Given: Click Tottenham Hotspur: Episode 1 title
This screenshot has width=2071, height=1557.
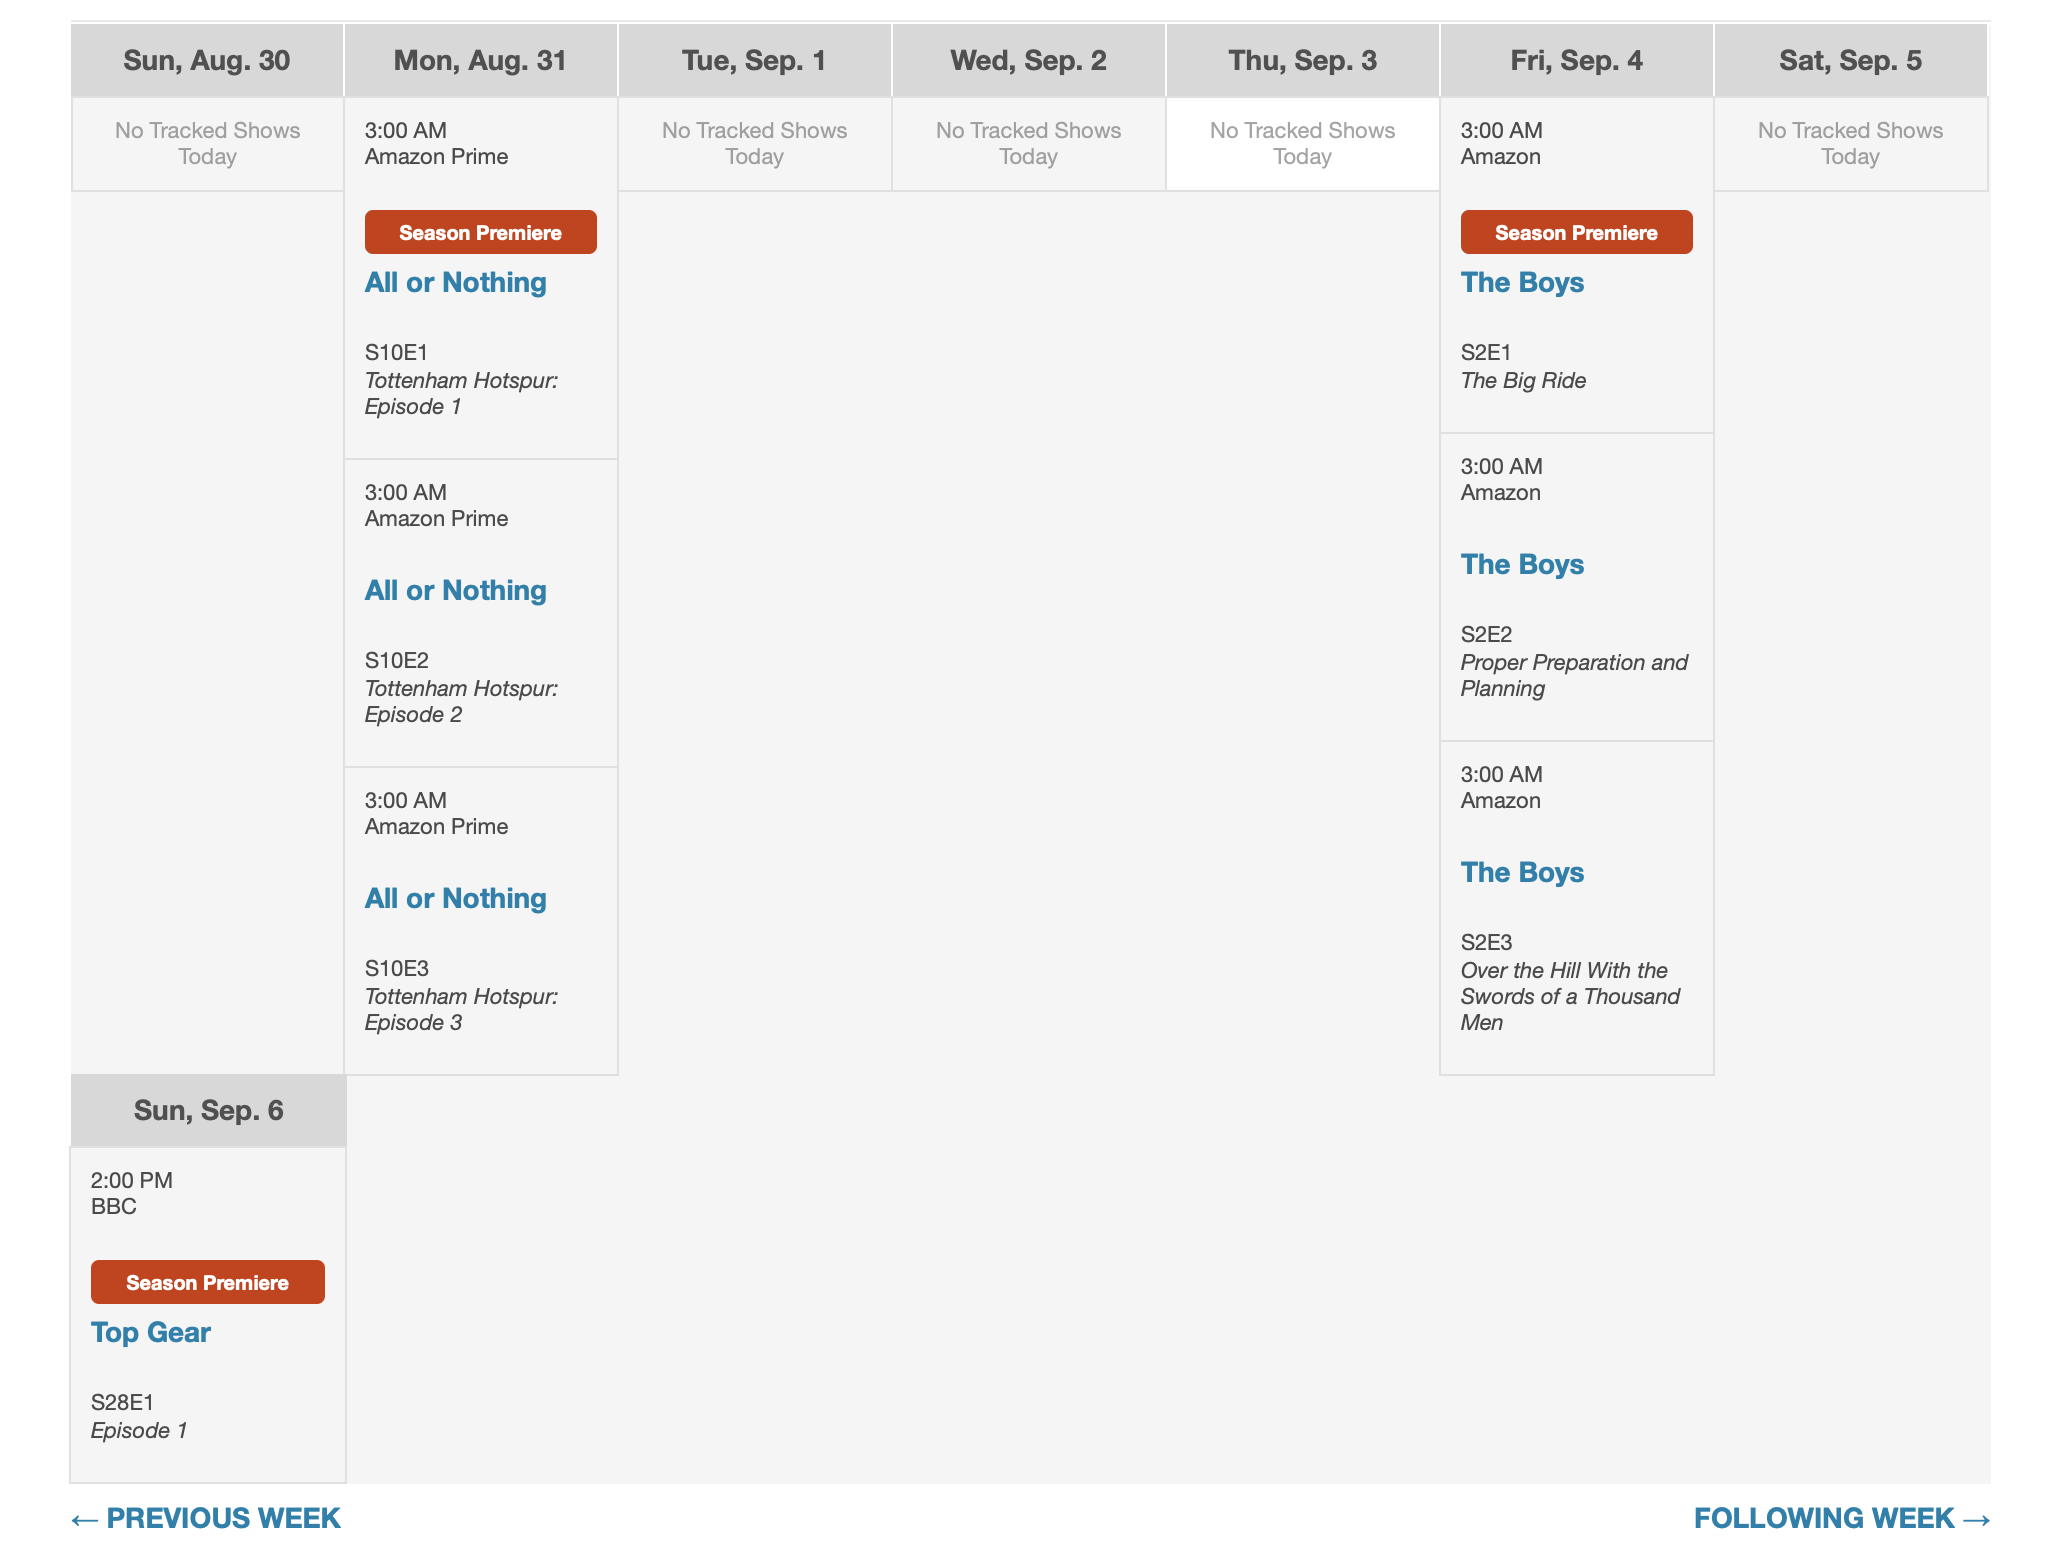Looking at the screenshot, I should click(461, 394).
